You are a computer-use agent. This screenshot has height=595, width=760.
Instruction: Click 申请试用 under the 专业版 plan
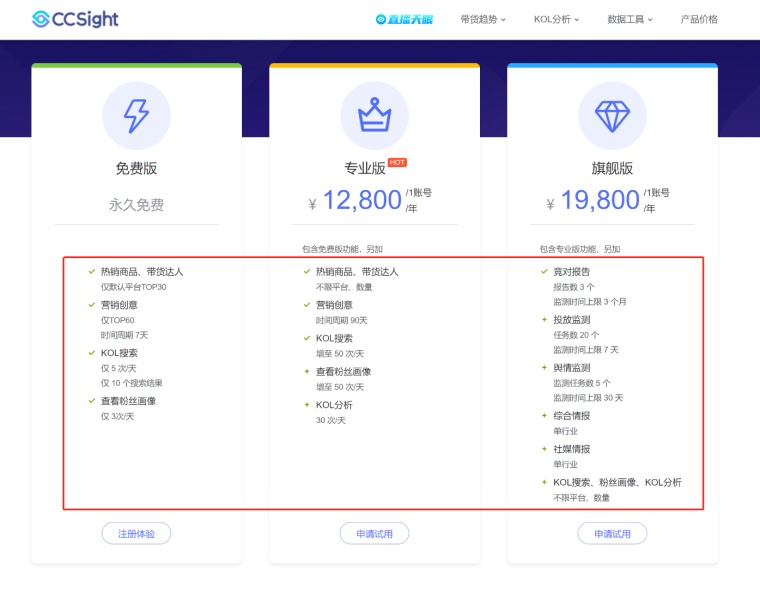pos(374,533)
